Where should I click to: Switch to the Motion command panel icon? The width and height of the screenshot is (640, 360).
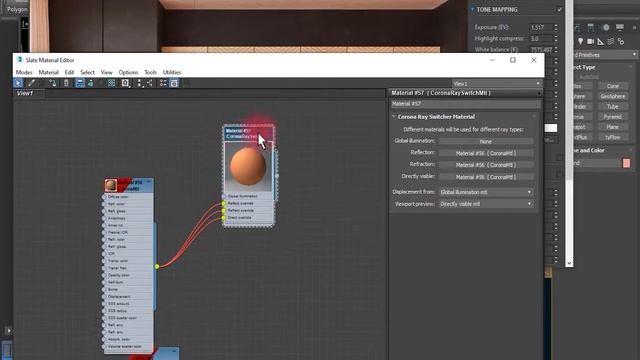point(606,27)
